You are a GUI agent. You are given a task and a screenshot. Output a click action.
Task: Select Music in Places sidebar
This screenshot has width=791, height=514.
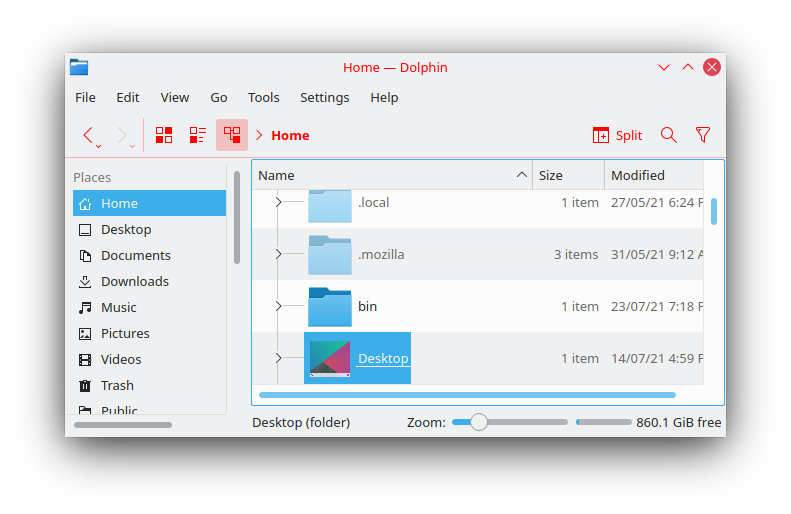coord(118,307)
